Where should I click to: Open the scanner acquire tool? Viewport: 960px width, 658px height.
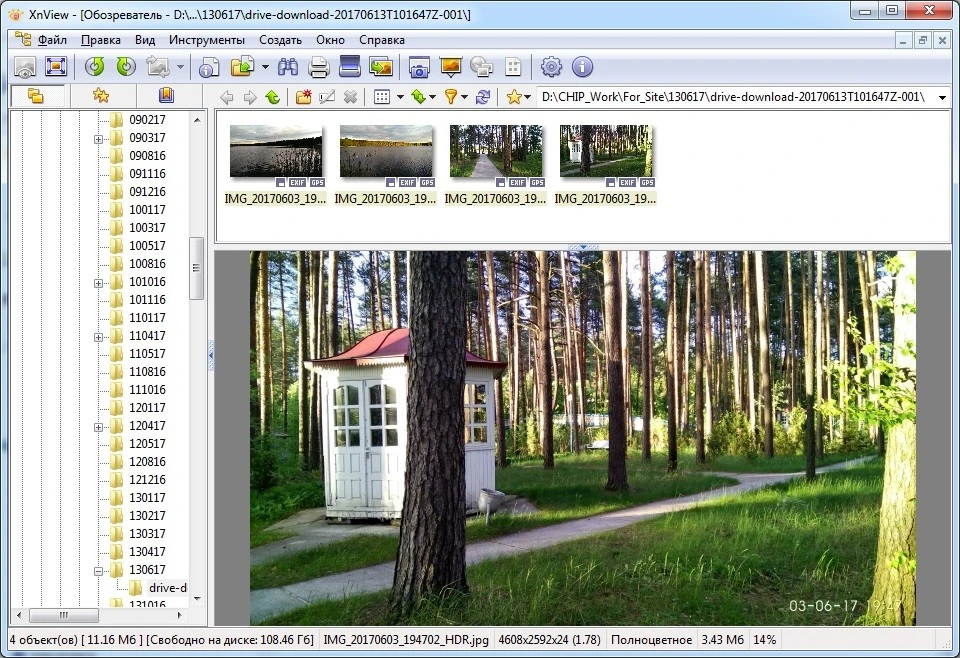(349, 67)
